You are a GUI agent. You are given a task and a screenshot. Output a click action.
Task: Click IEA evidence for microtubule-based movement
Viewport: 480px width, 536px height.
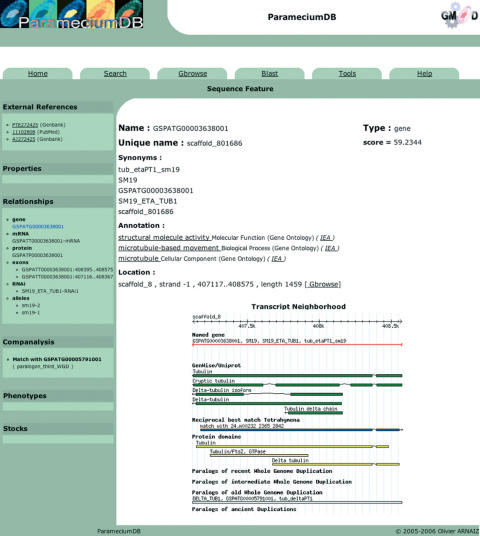(x=330, y=248)
